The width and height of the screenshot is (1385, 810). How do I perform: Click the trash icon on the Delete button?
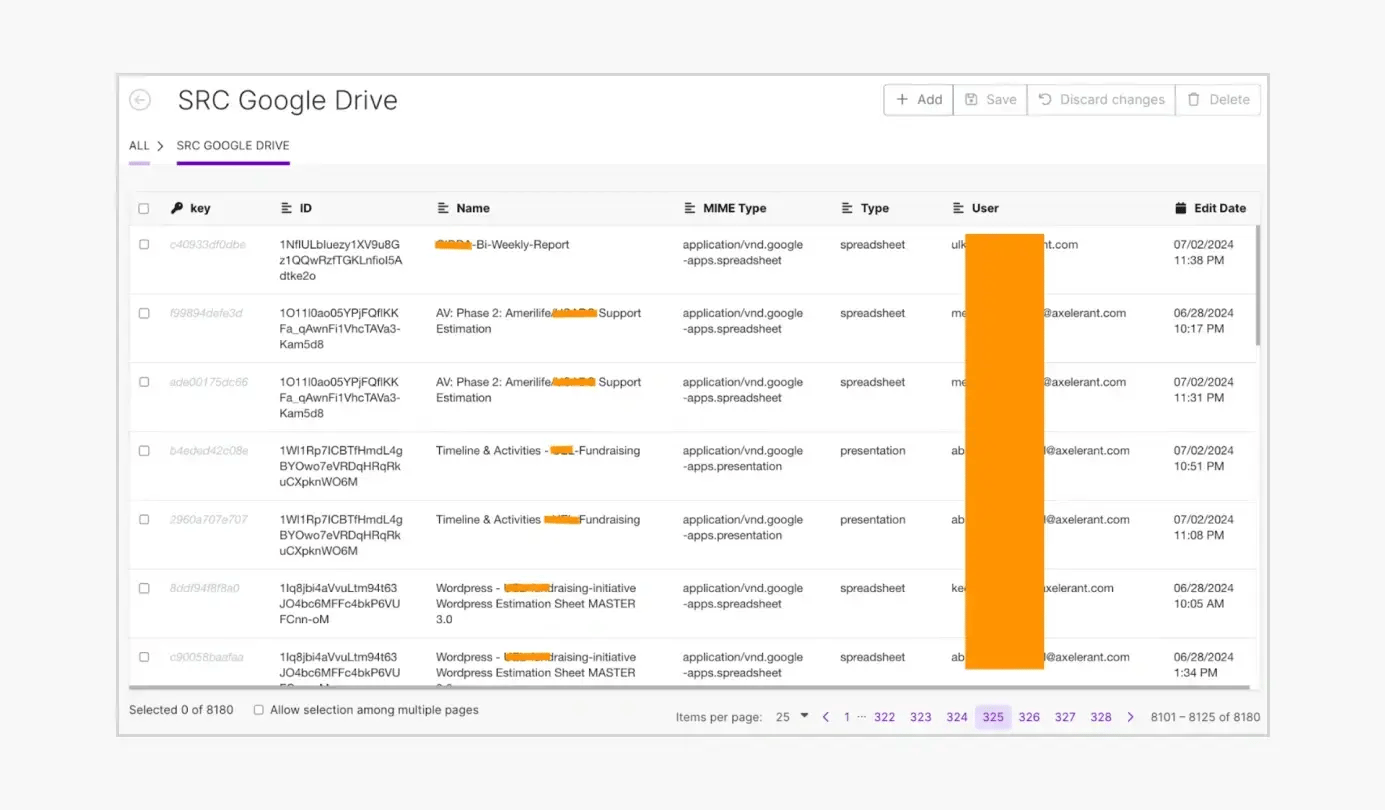tap(1194, 99)
